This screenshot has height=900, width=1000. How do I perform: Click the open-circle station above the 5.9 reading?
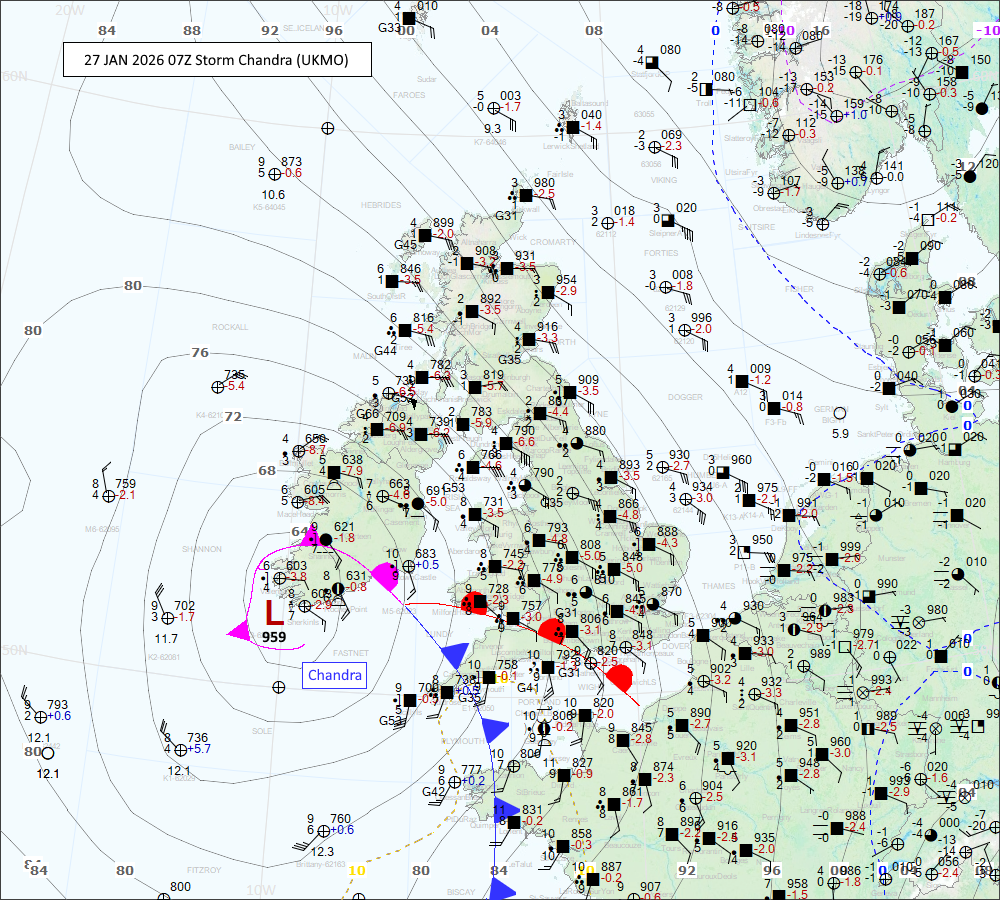click(x=840, y=413)
